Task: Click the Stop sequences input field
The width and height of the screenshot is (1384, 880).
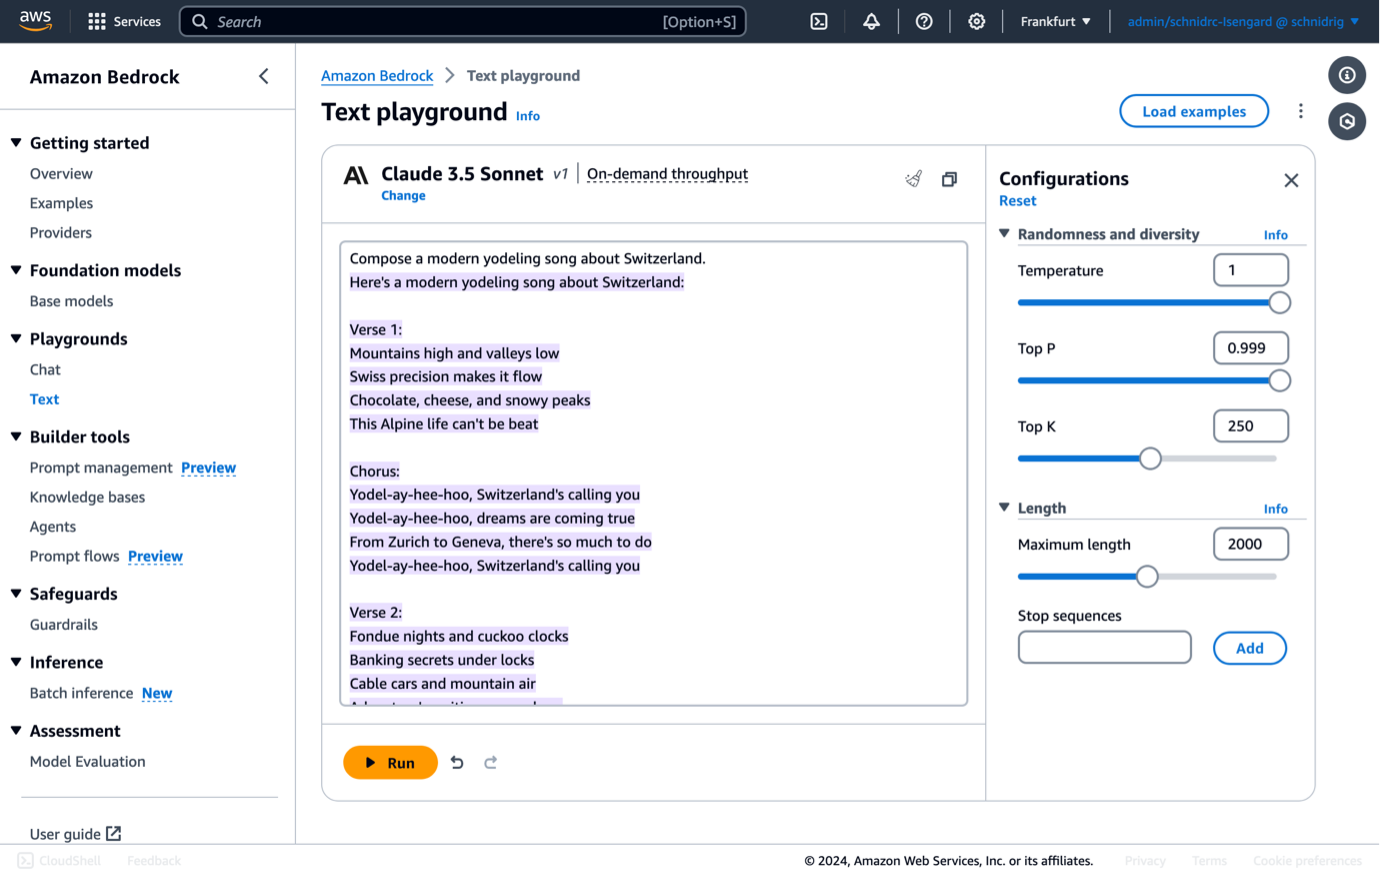Action: click(1104, 647)
